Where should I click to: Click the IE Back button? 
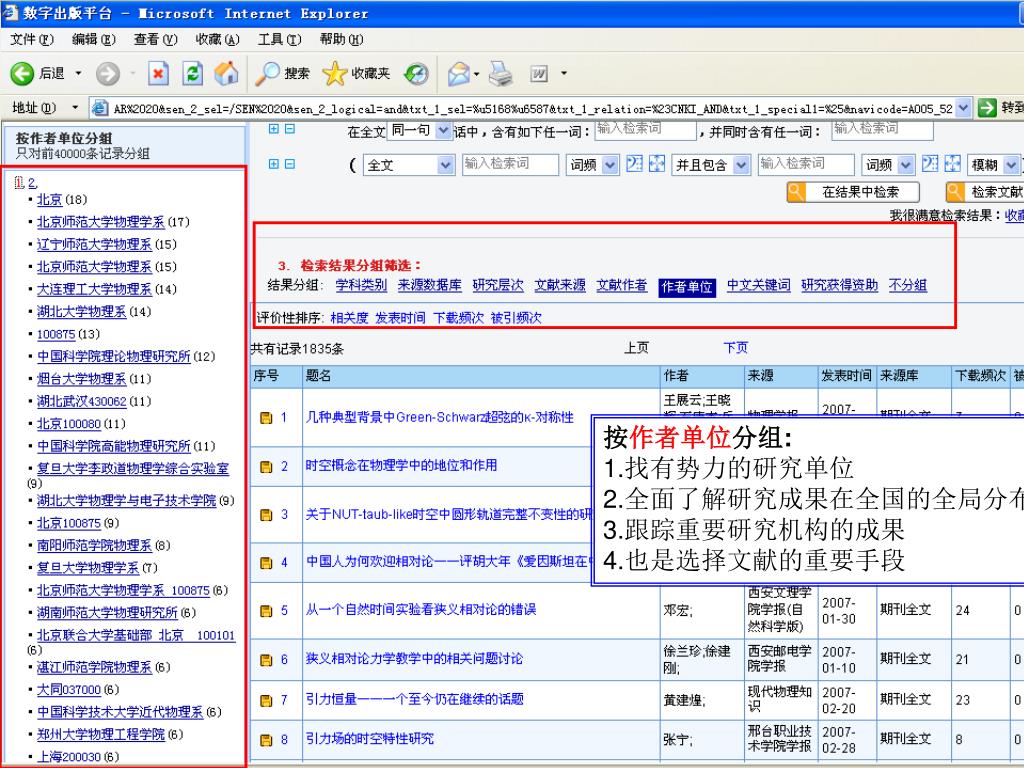click(x=37, y=73)
